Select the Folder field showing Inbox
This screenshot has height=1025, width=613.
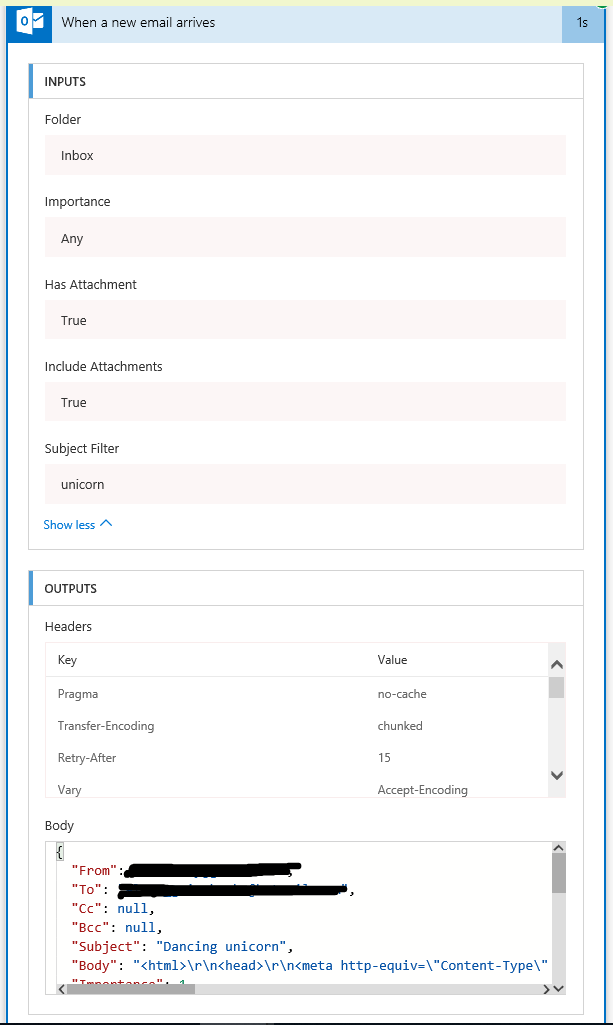click(305, 156)
